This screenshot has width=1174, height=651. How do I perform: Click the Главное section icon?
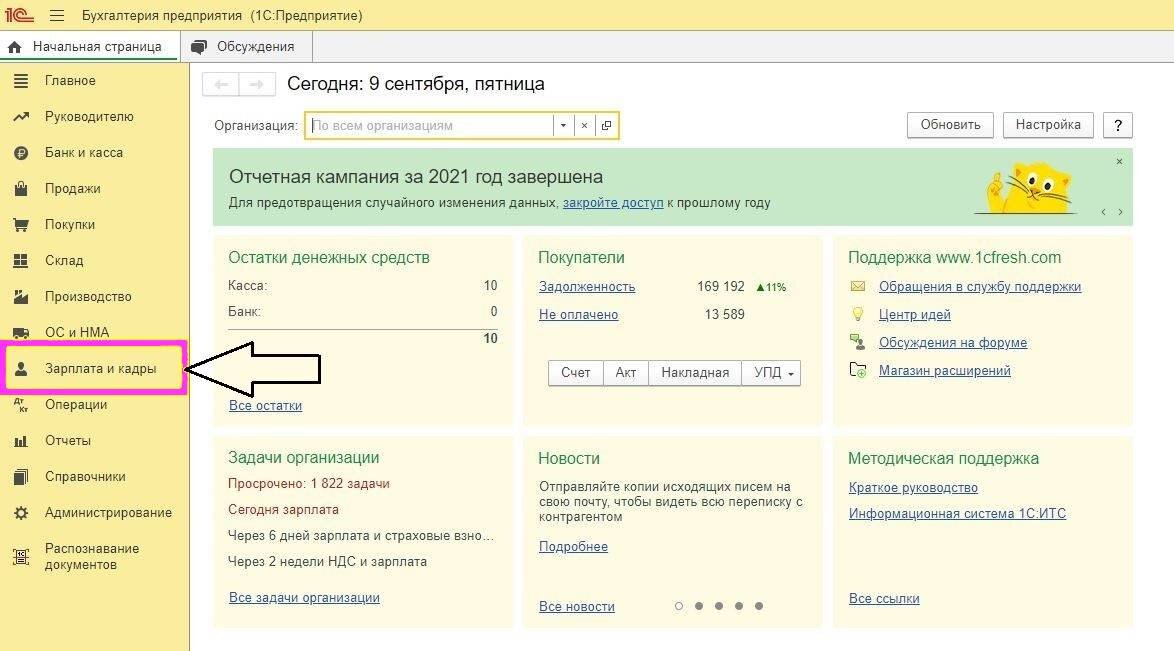21,81
